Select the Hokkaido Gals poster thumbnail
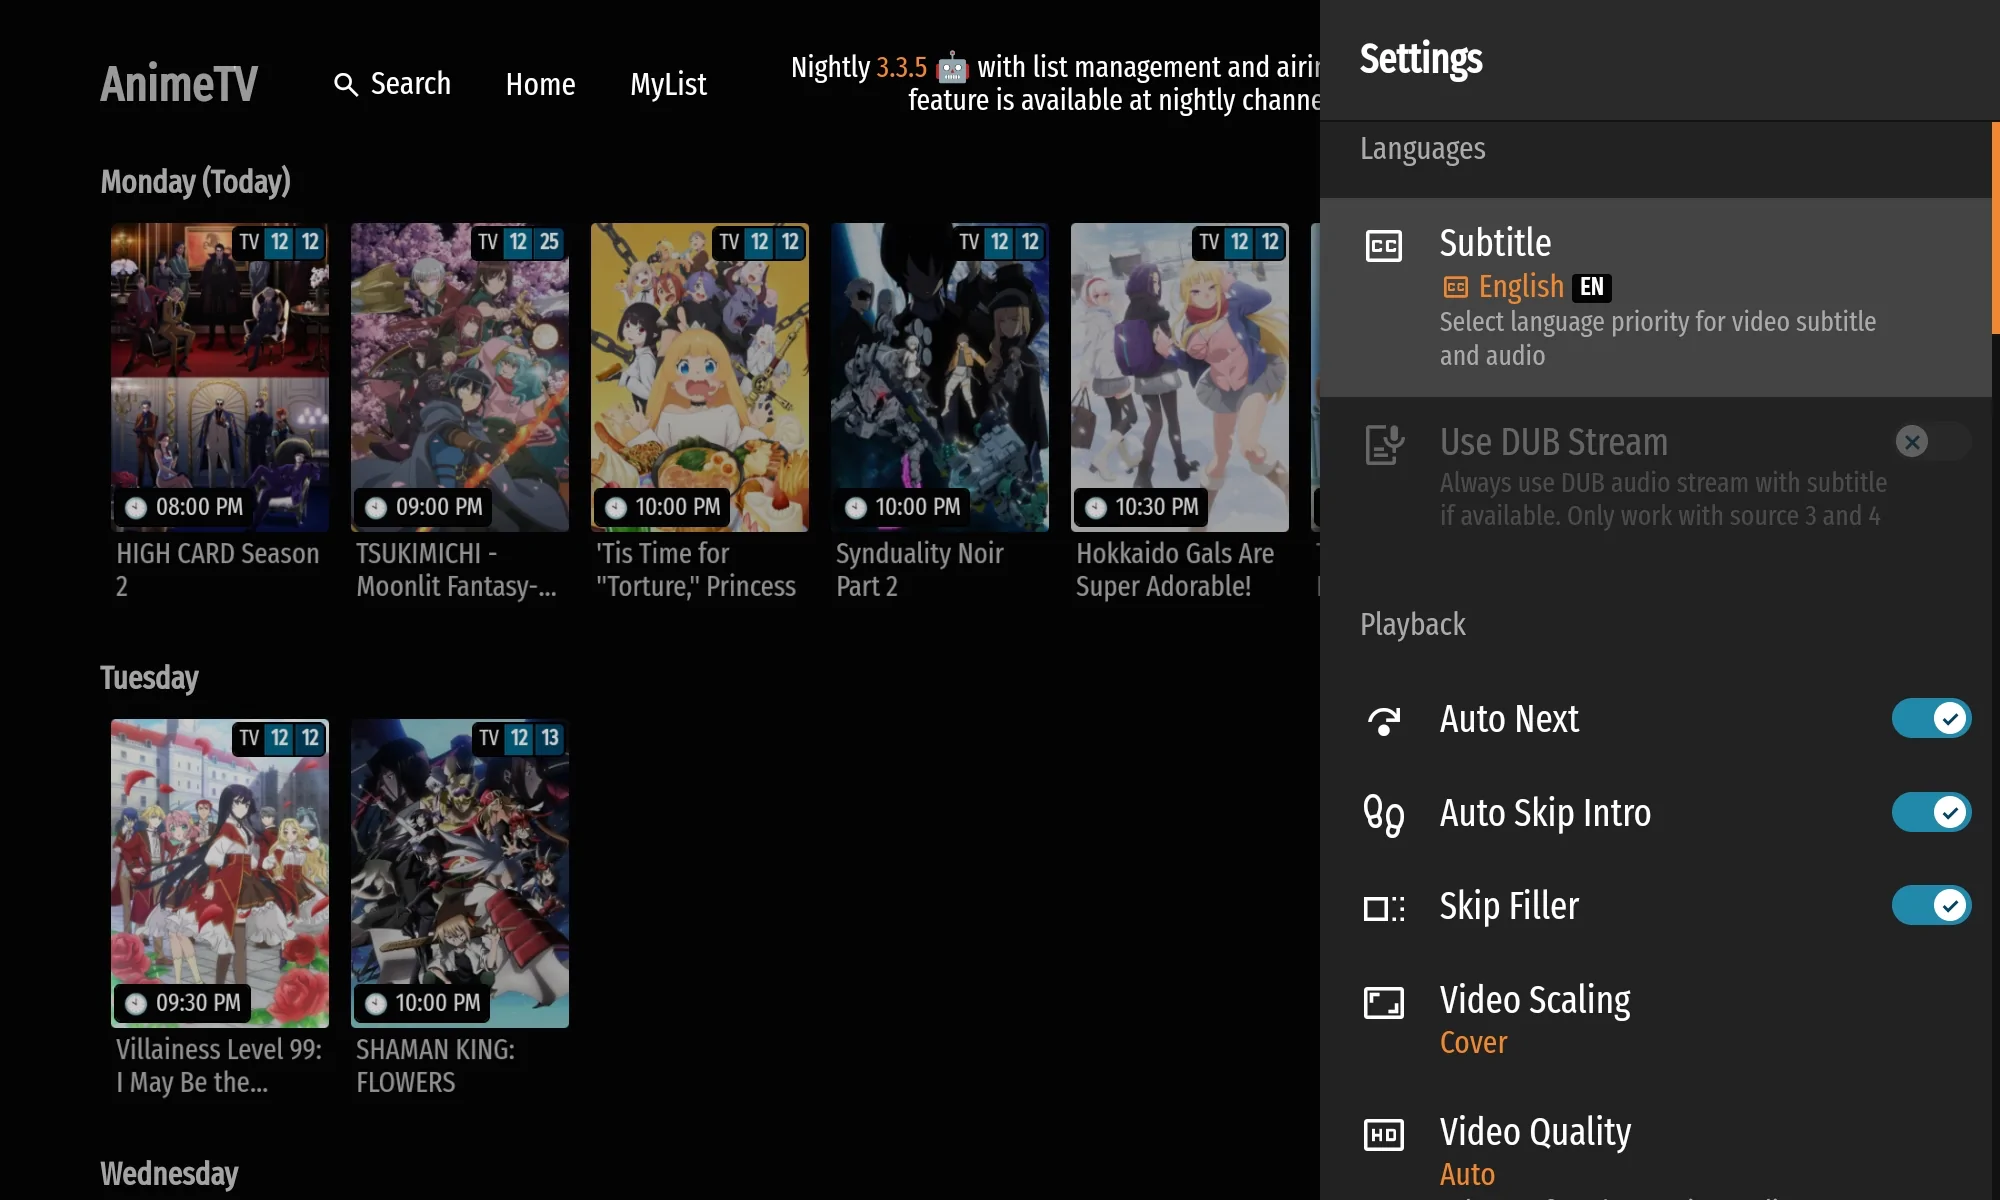2000x1200 pixels. click(x=1180, y=377)
